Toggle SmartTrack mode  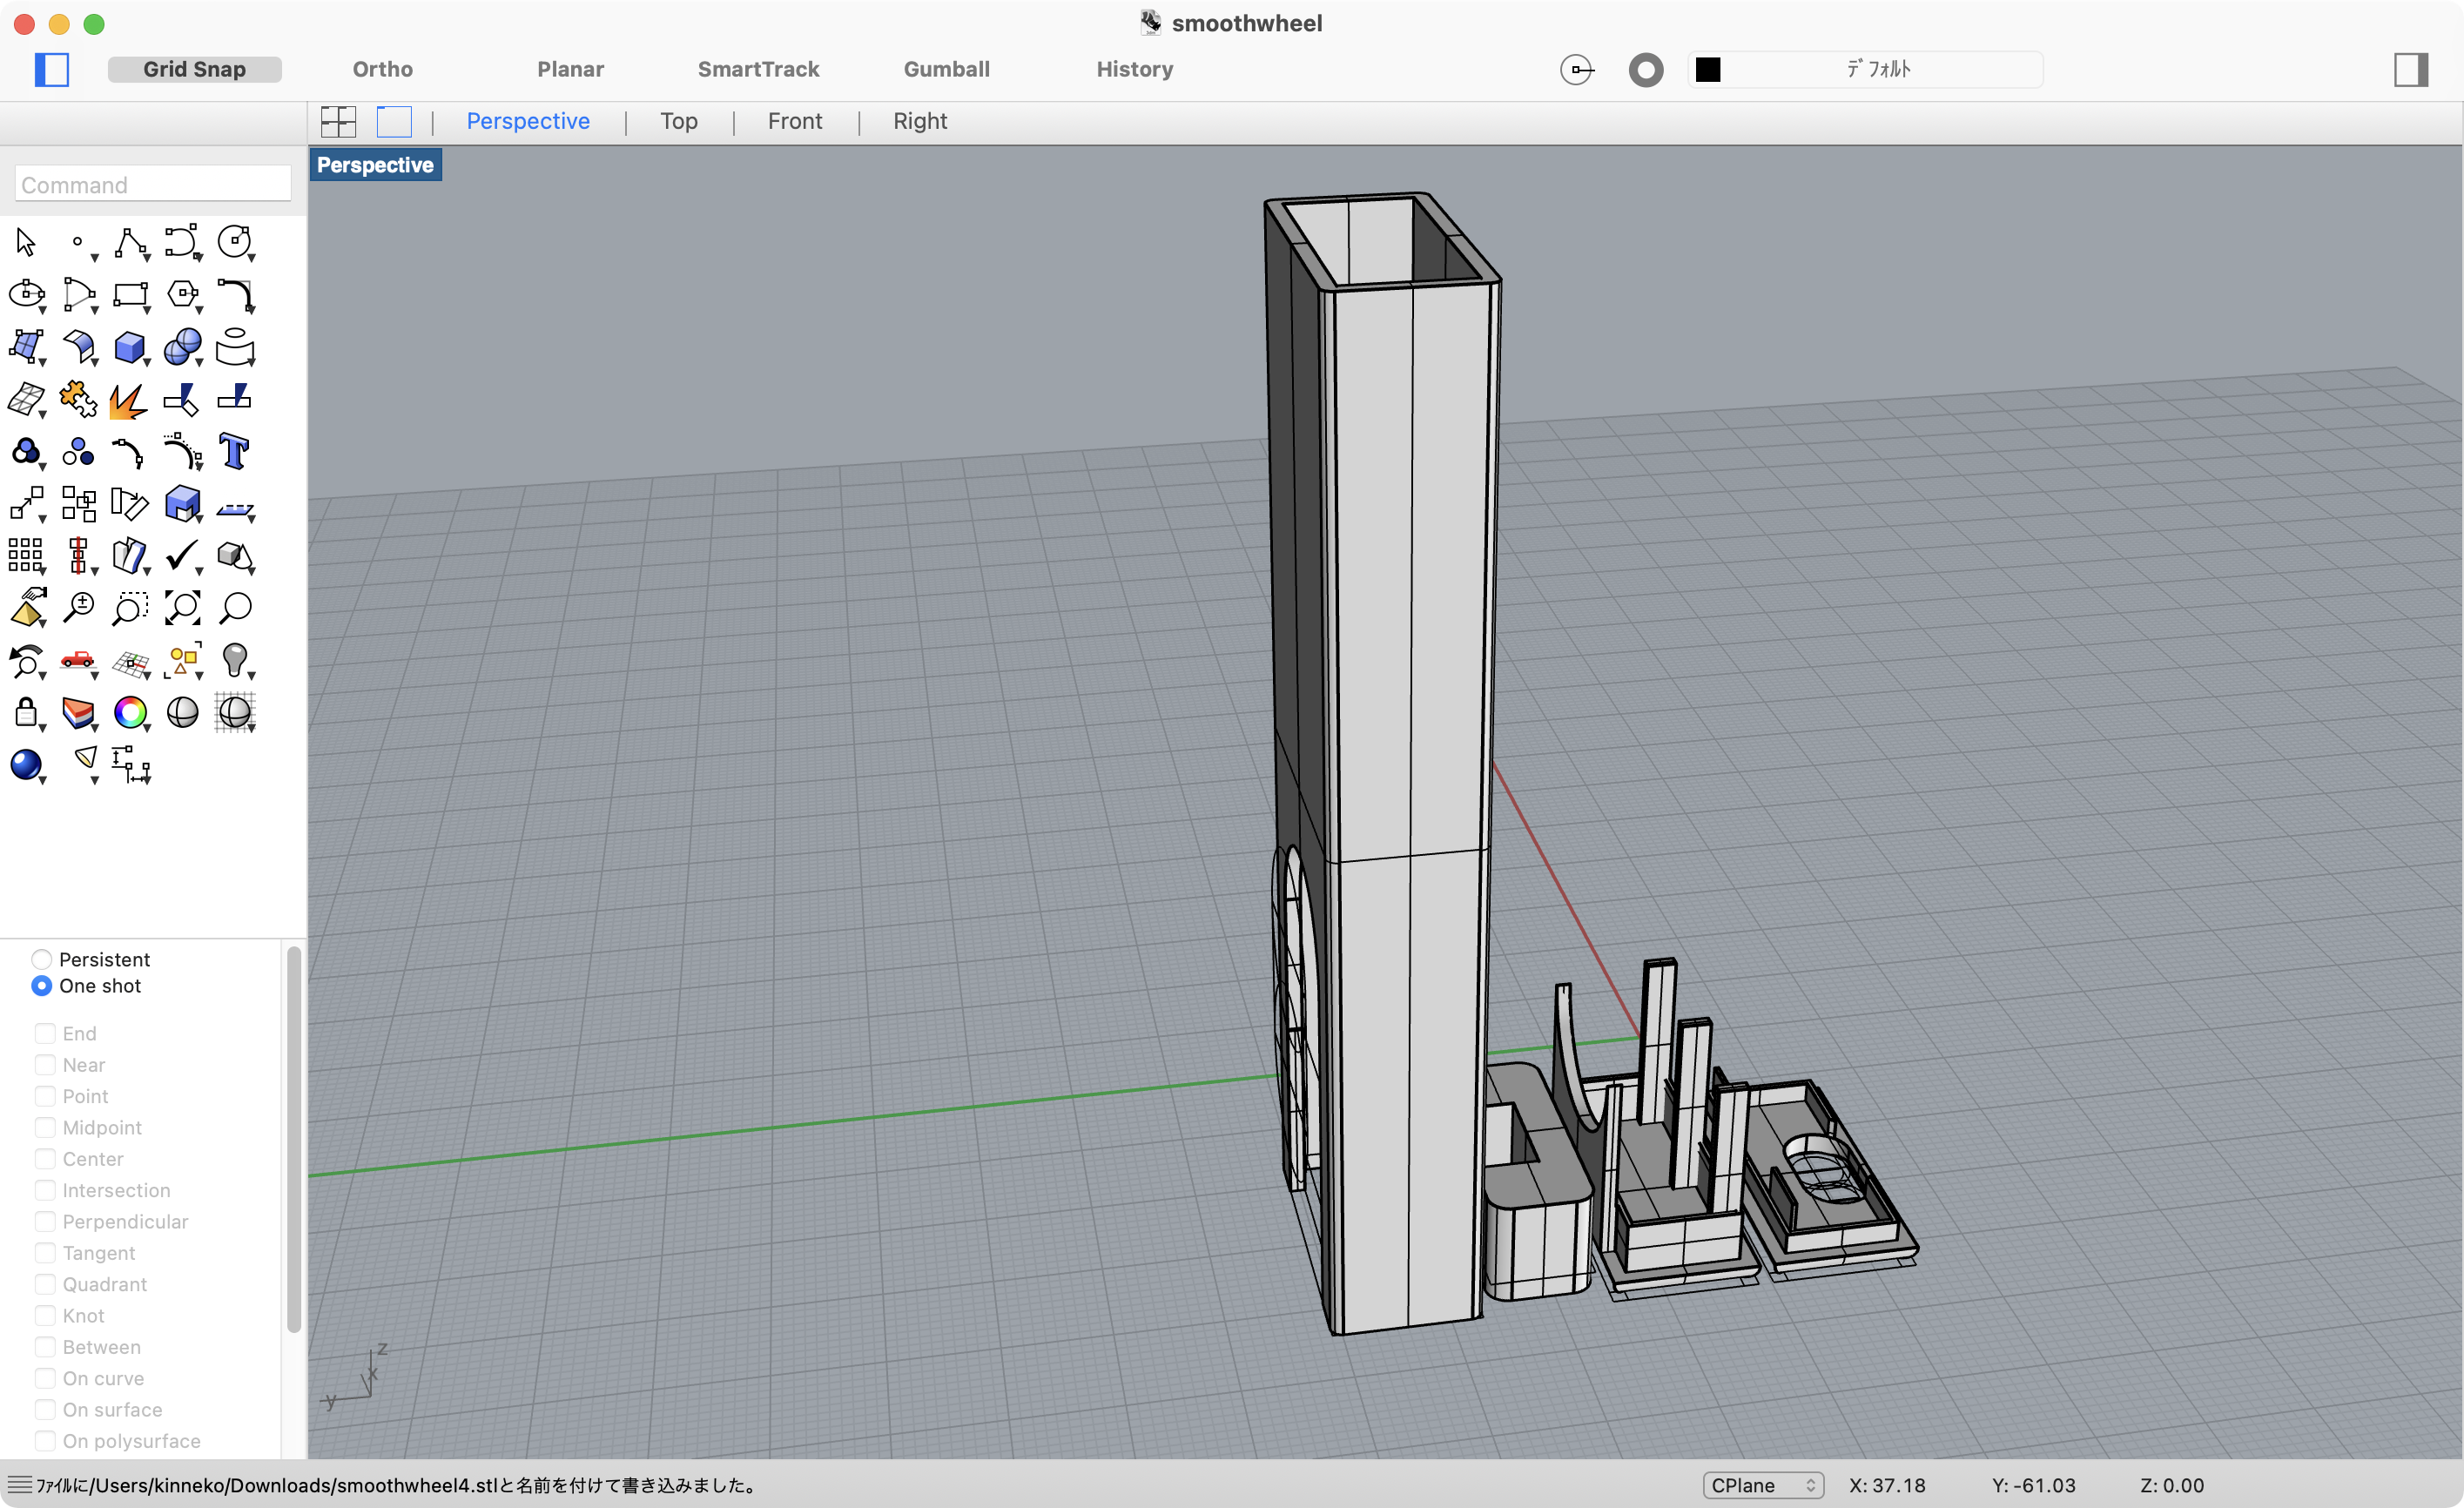click(x=758, y=69)
